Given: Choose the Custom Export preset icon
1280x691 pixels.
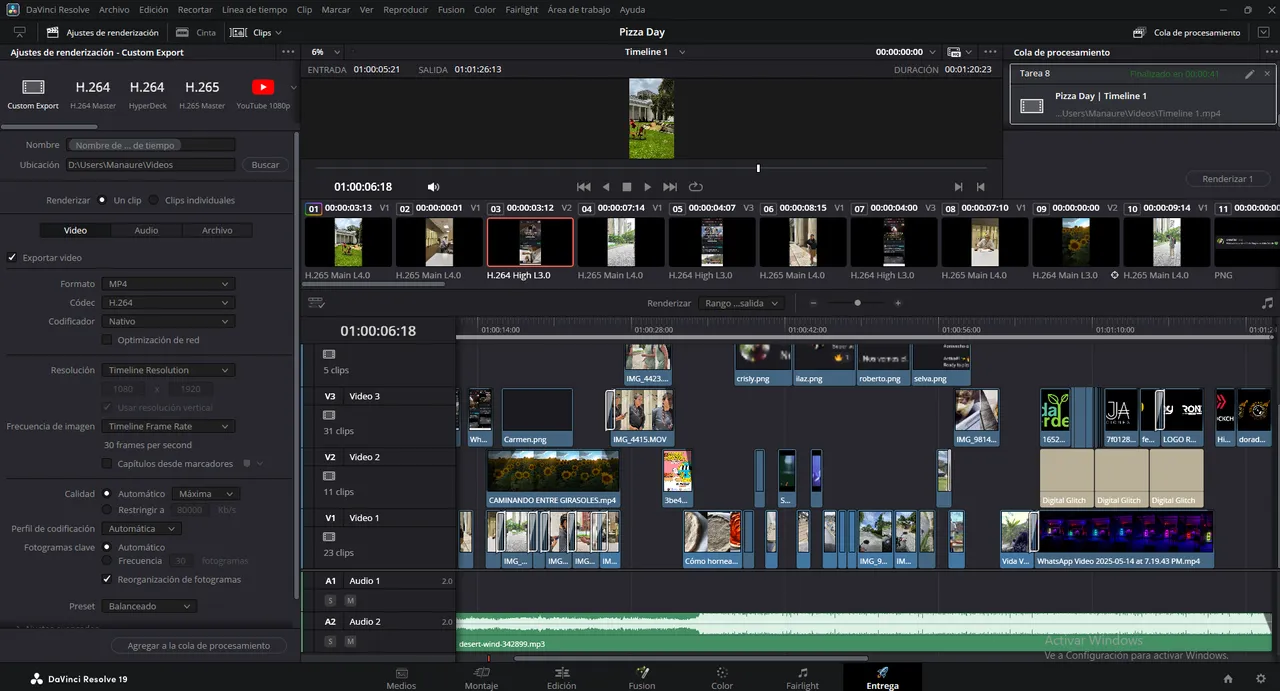Looking at the screenshot, I should [x=33, y=88].
